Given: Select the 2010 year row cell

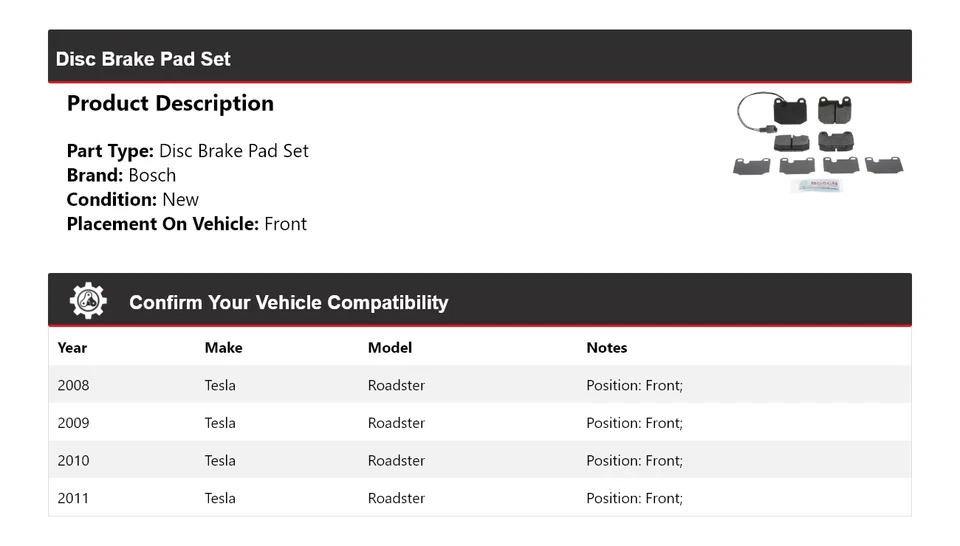Looking at the screenshot, I should click(73, 461).
